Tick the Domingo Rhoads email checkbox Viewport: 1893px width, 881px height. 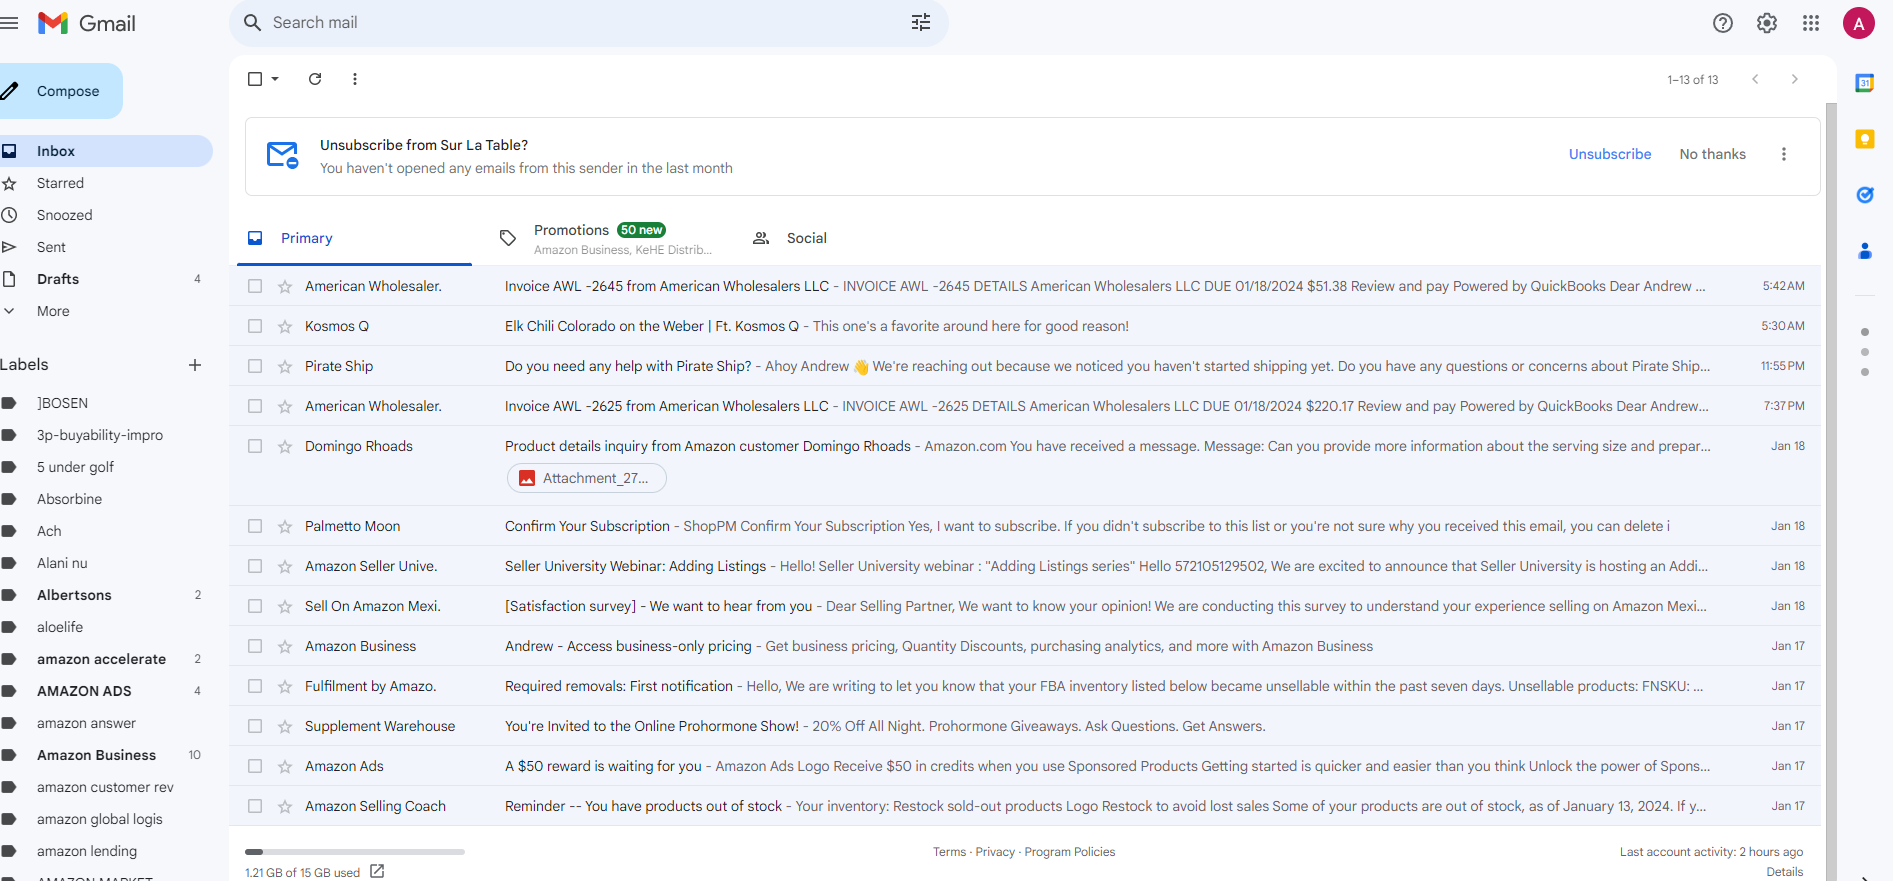coord(255,446)
